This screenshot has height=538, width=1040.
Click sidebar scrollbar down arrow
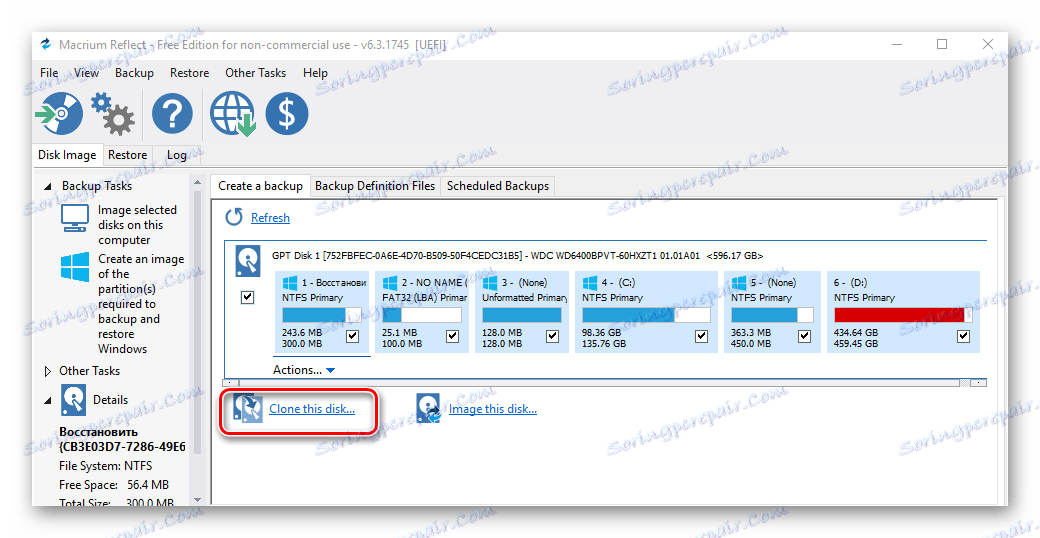coord(197,500)
